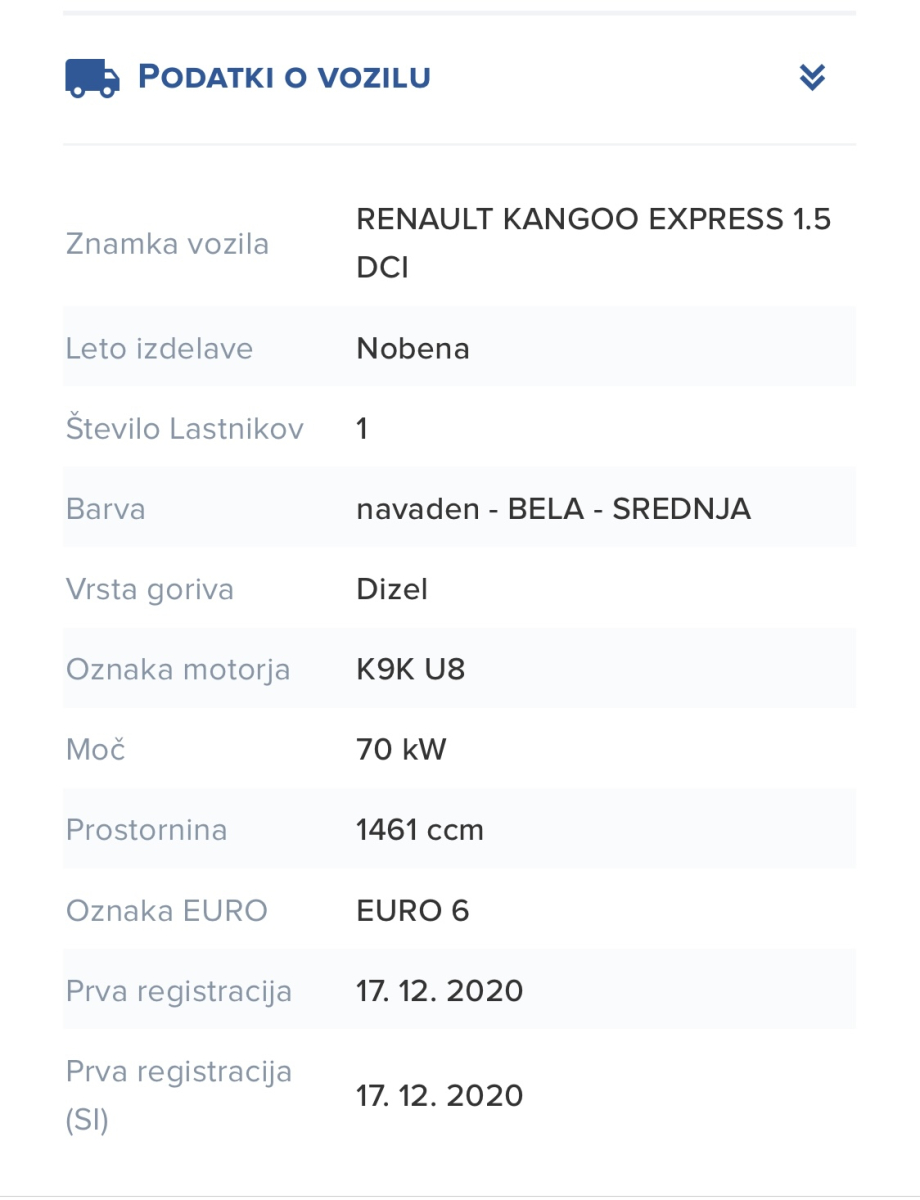Collapse section with double chevron arrow
Viewport: 920px width, 1200px height.
click(812, 77)
